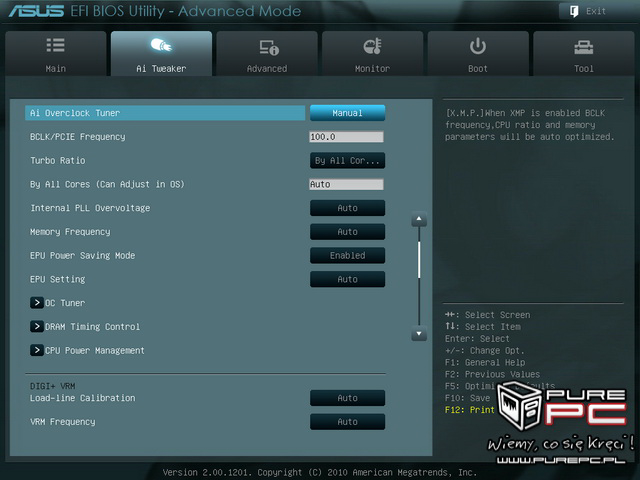Click the XMP help description text

pos(530,124)
